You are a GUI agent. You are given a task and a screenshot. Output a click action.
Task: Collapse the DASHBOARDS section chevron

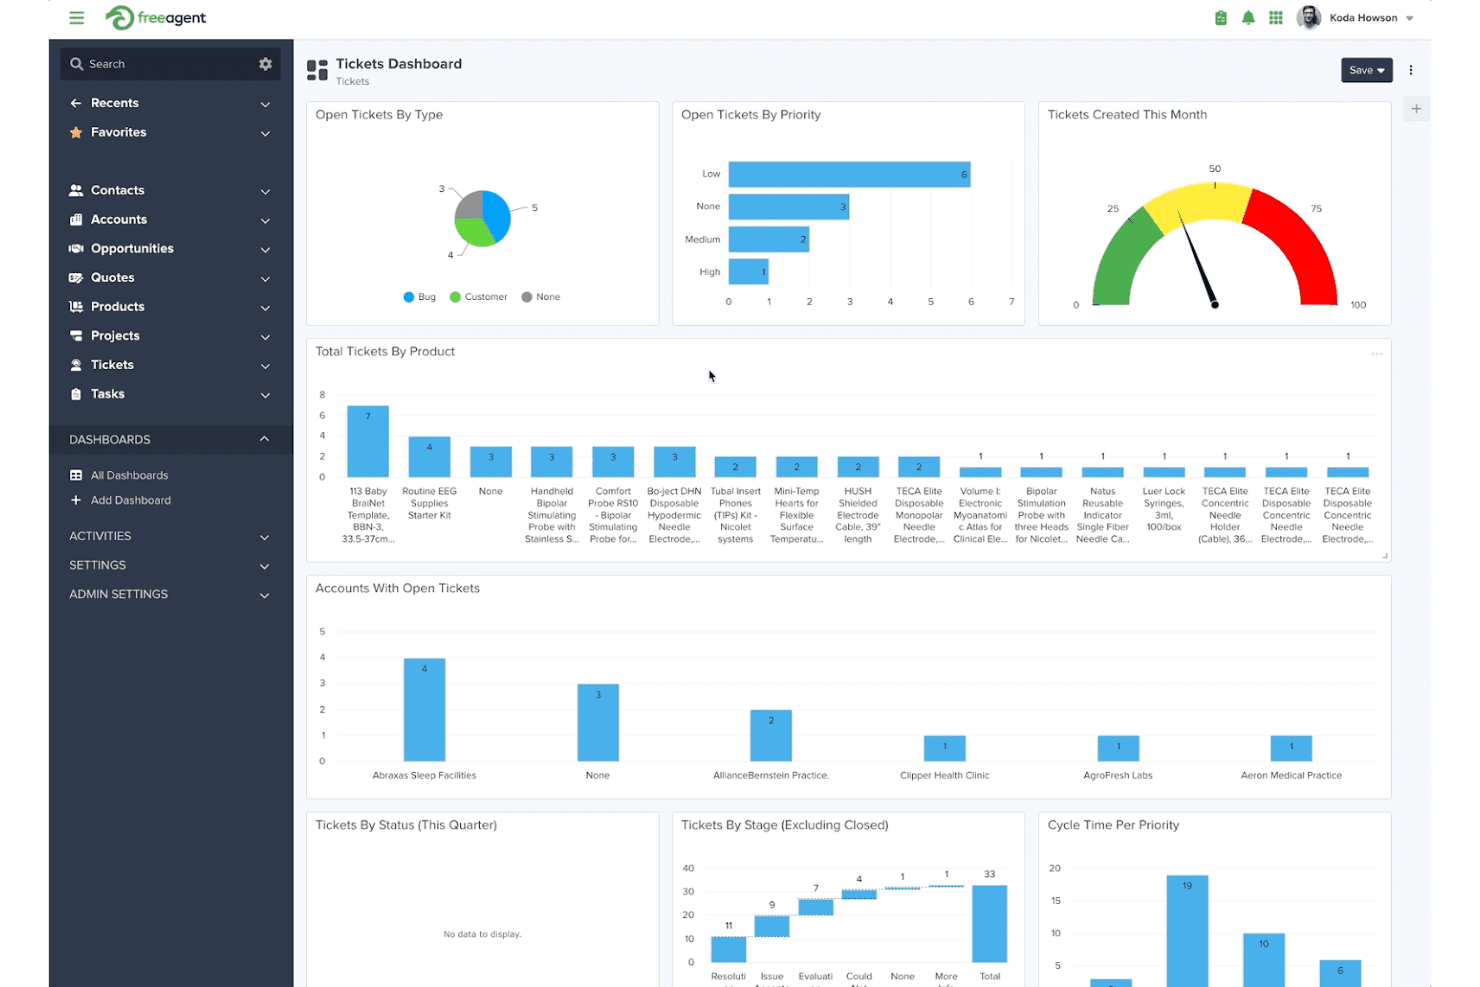[x=264, y=439]
